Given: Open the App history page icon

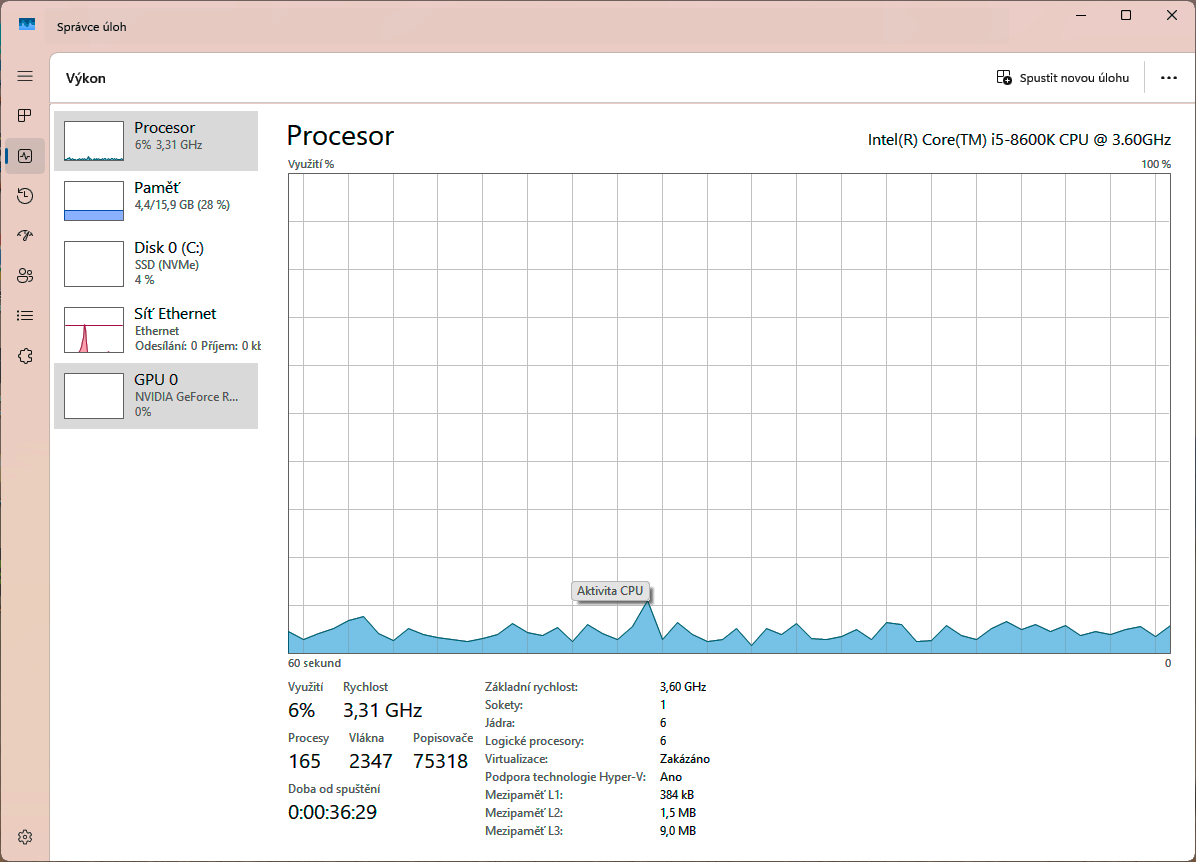Looking at the screenshot, I should tap(25, 196).
